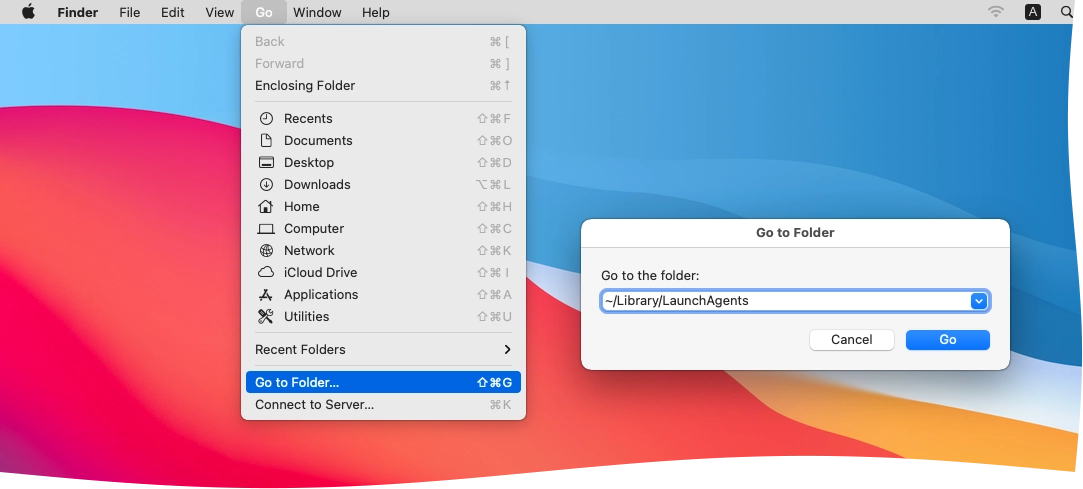Click the iCloud Drive cloud icon
The width and height of the screenshot is (1083, 489).
266,273
